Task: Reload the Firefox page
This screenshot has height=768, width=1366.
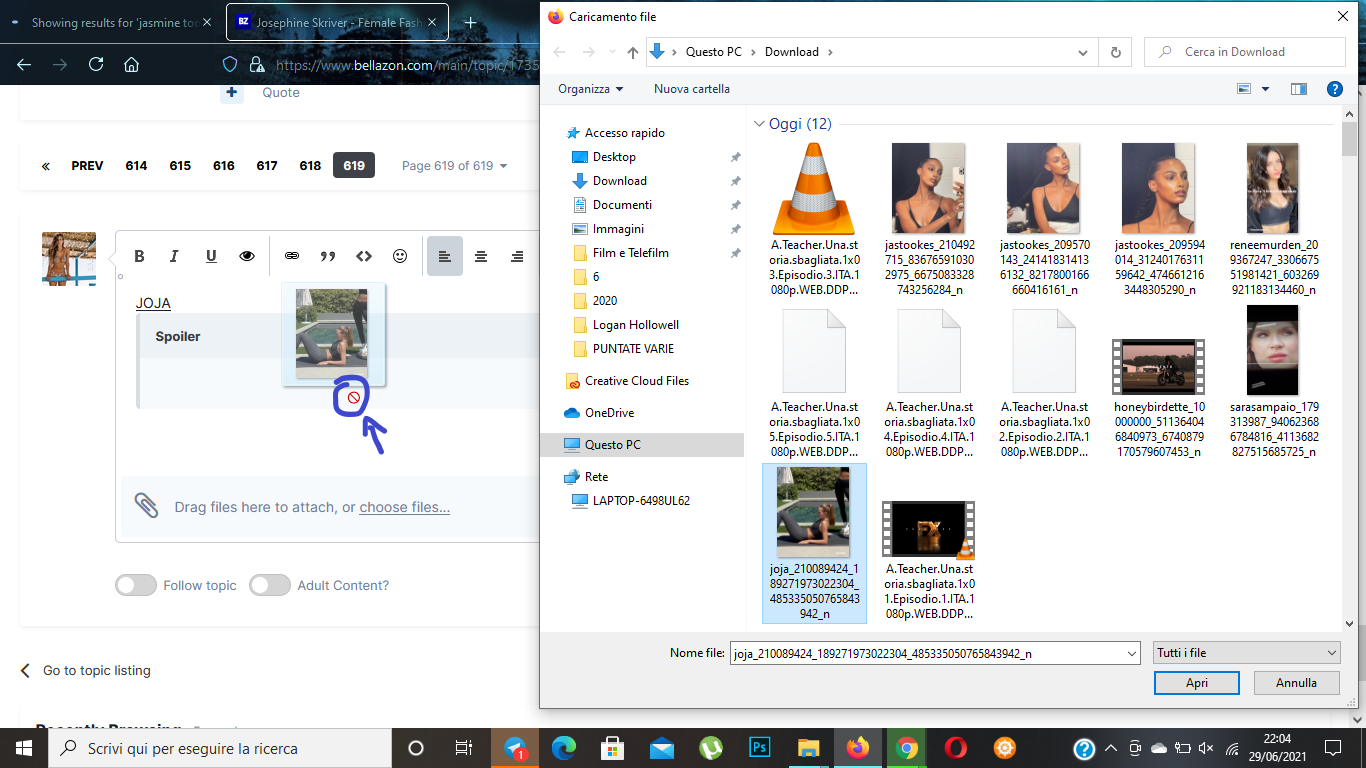Action: [96, 64]
